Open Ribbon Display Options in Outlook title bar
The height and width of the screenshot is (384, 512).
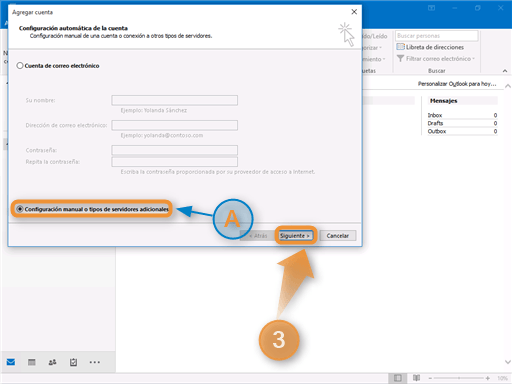pos(431,8)
